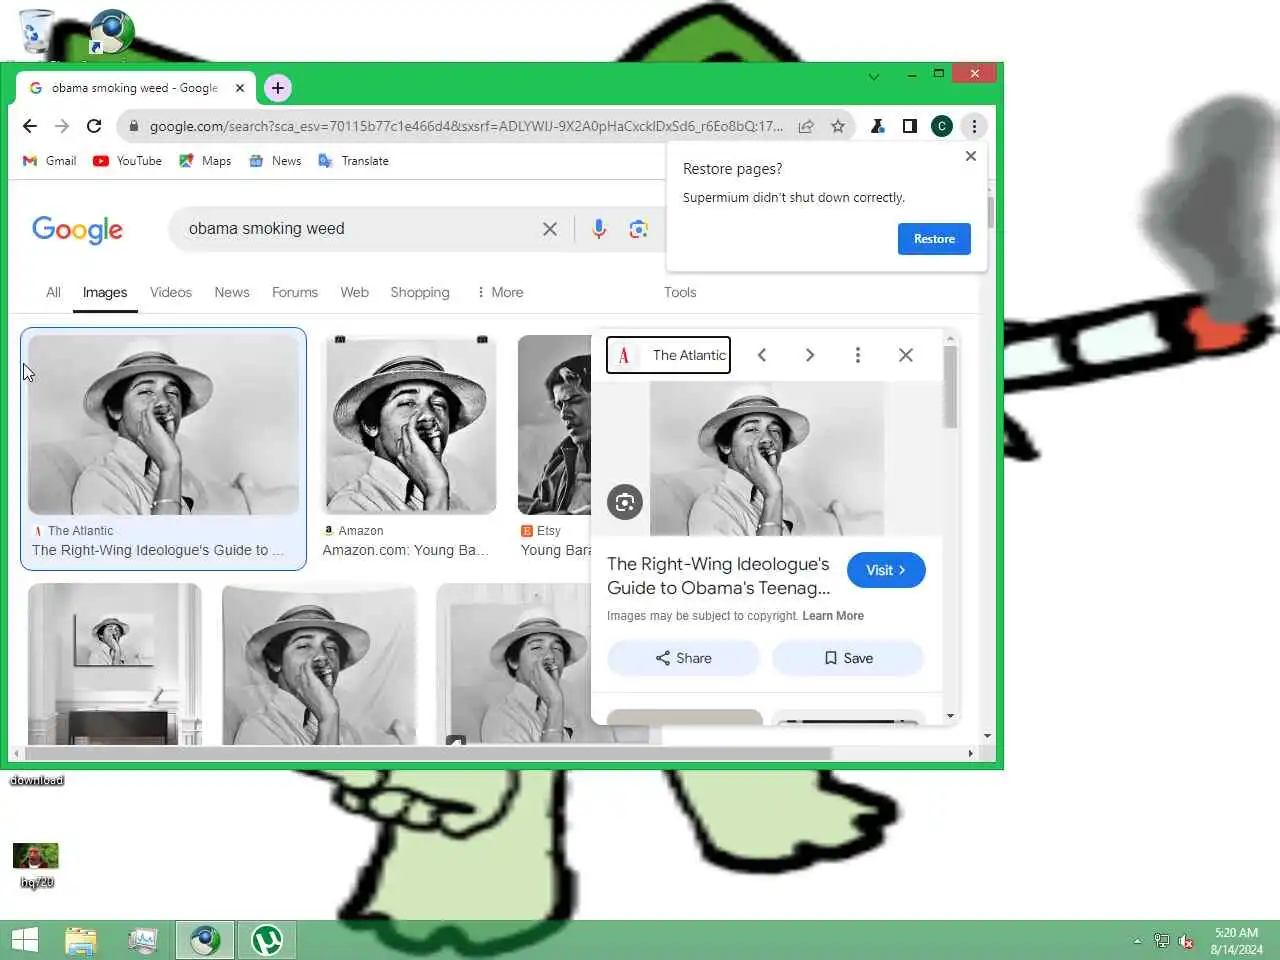Switch to the Shopping tab

[420, 292]
